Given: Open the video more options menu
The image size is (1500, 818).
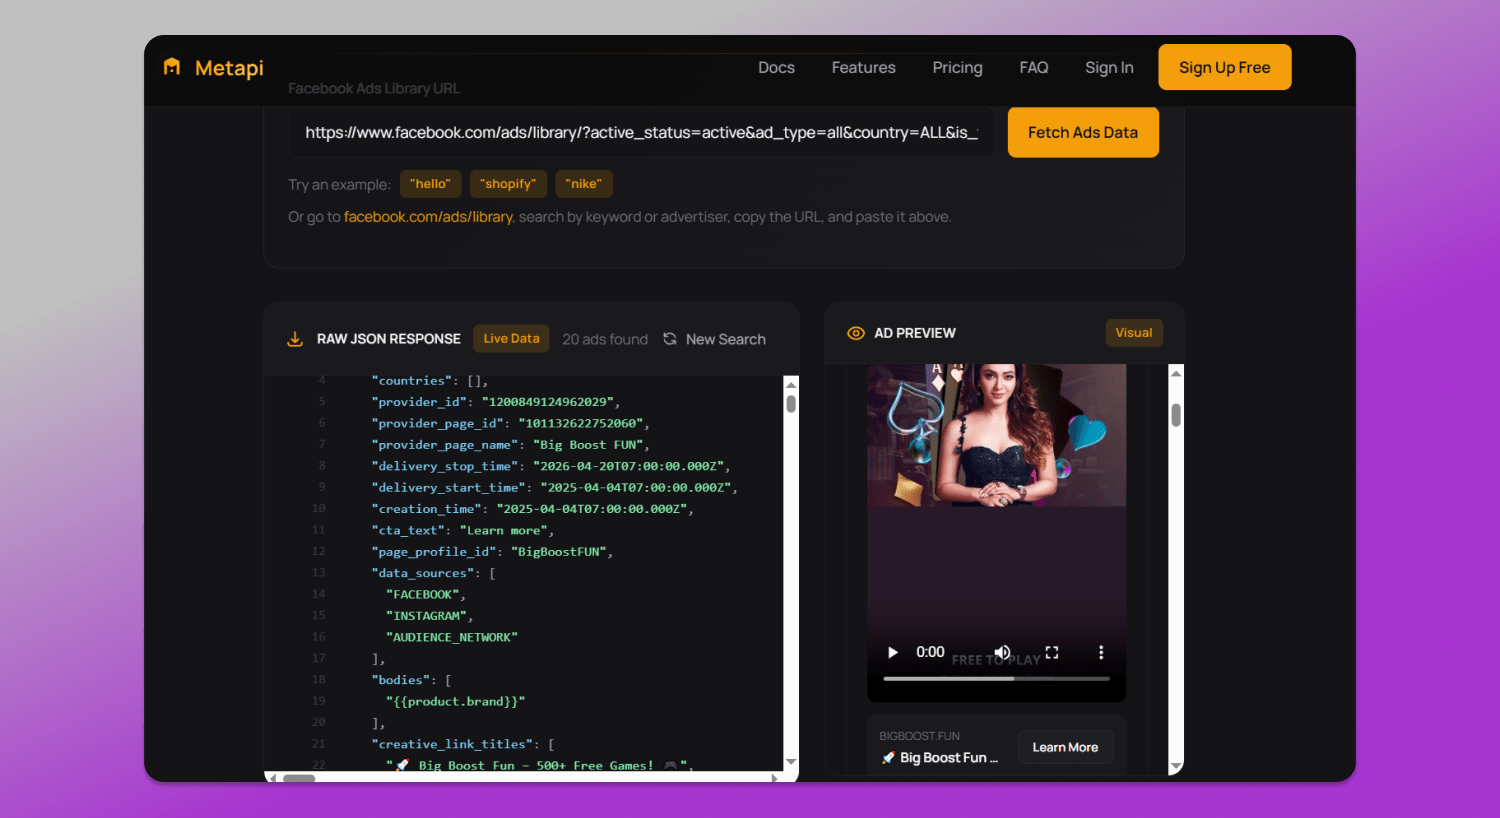Looking at the screenshot, I should pos(1101,652).
